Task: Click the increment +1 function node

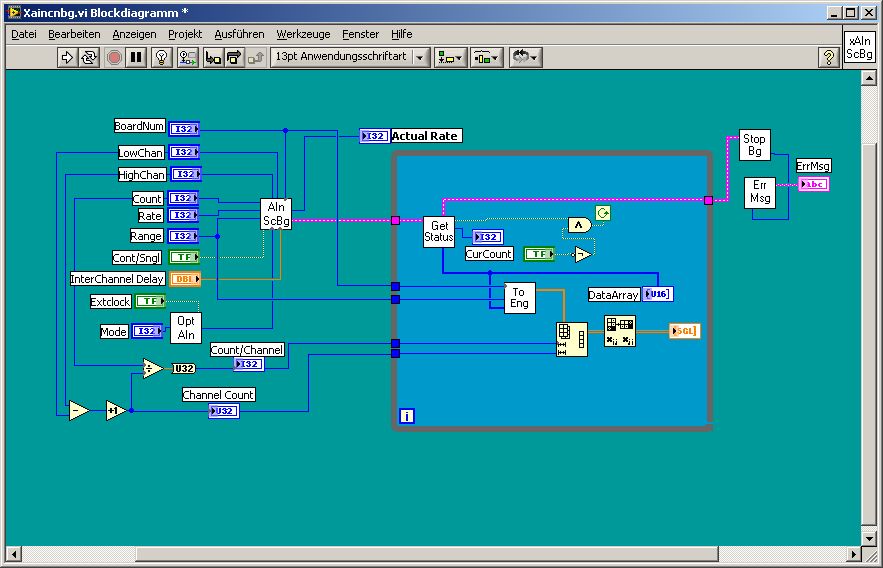Action: point(115,411)
